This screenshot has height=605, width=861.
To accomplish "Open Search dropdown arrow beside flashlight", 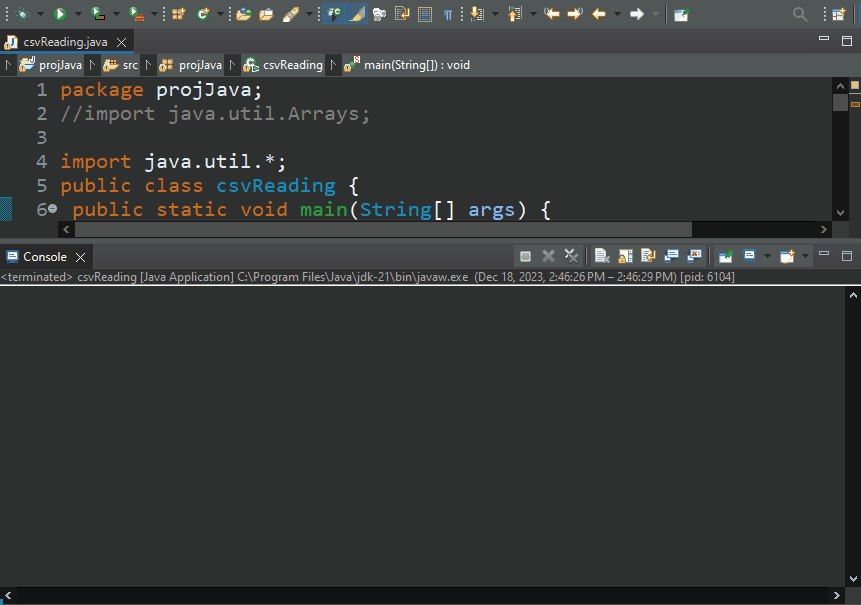I will (x=309, y=14).
